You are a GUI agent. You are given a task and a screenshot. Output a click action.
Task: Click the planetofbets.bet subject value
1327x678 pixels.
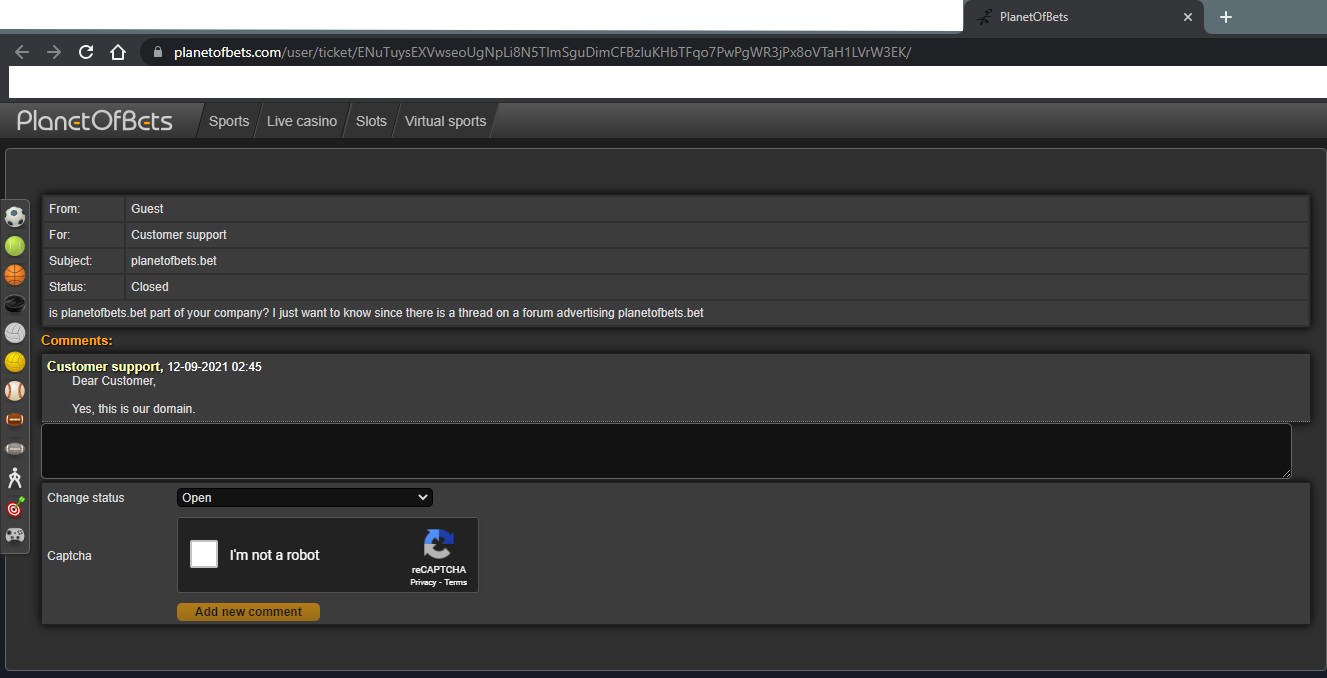(x=174, y=261)
